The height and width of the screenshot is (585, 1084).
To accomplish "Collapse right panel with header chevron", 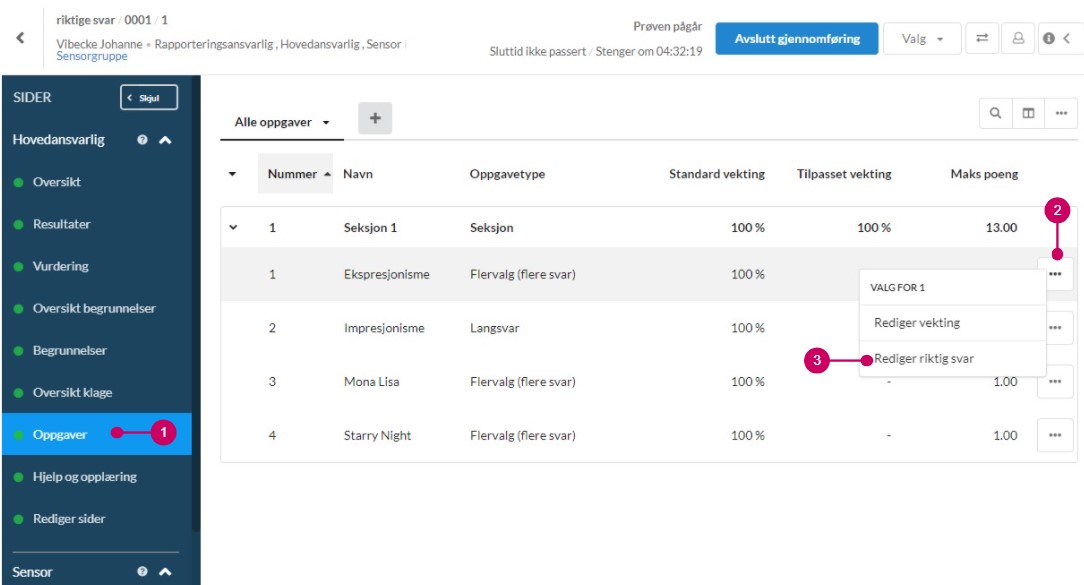I will [x=1067, y=38].
